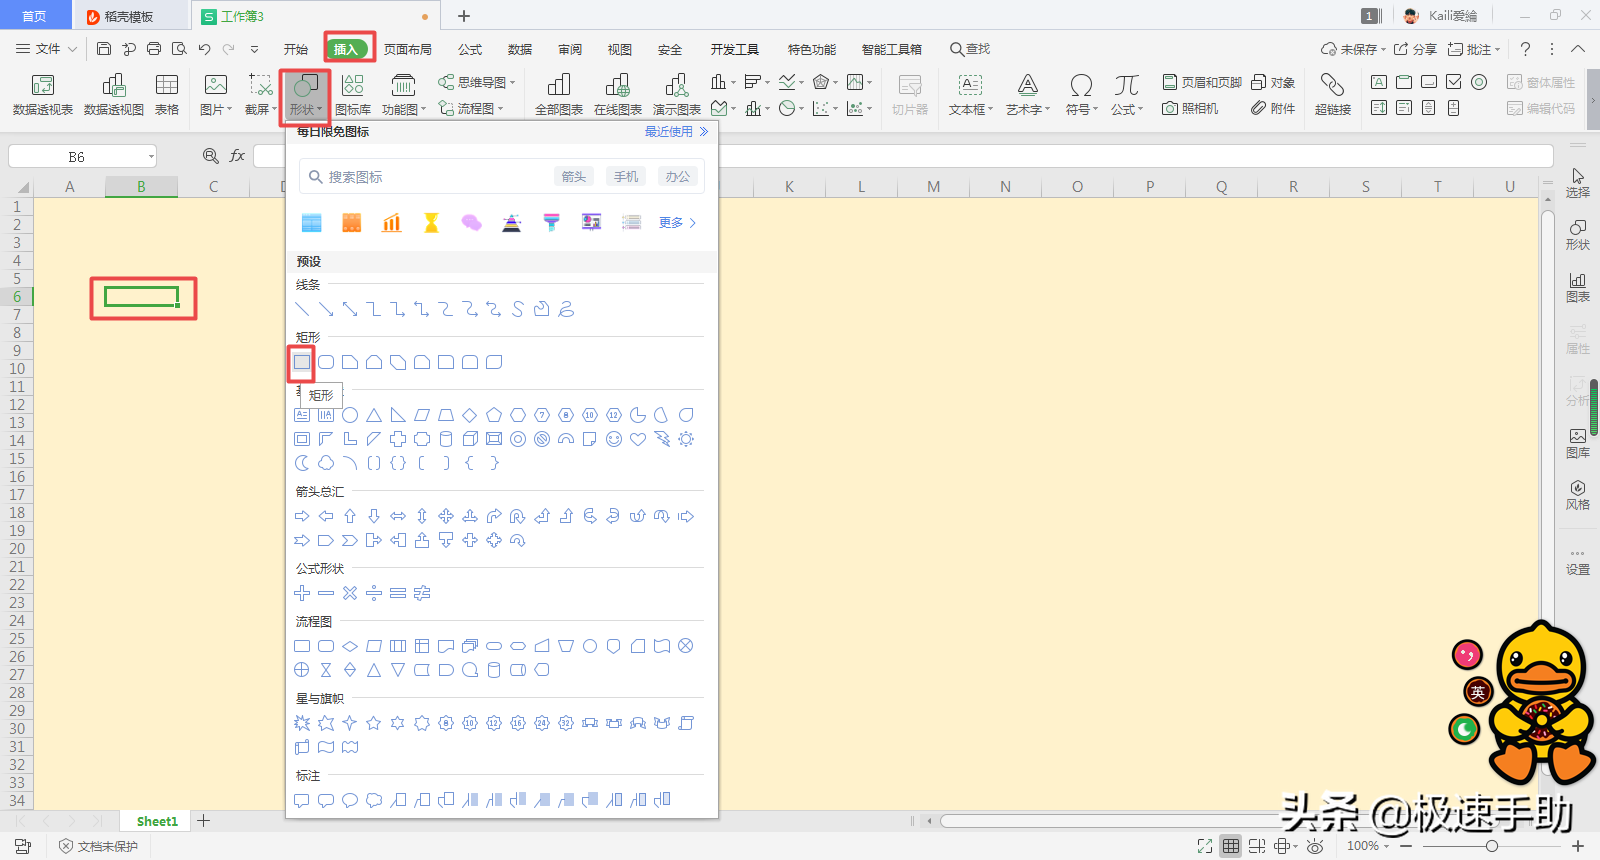Insert header and footer (页眉和页脚)
The width and height of the screenshot is (1600, 860).
point(1202,82)
